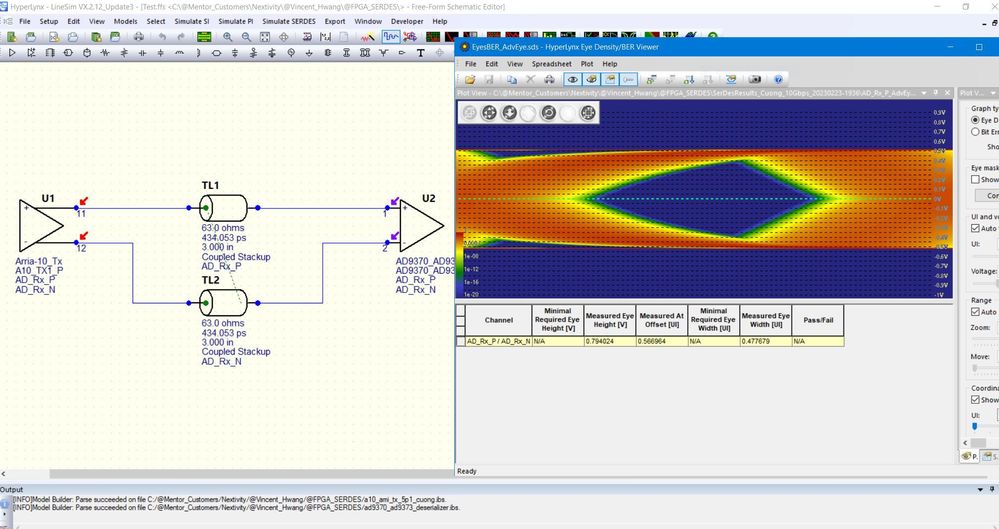Click the Channel column header

coord(498,320)
